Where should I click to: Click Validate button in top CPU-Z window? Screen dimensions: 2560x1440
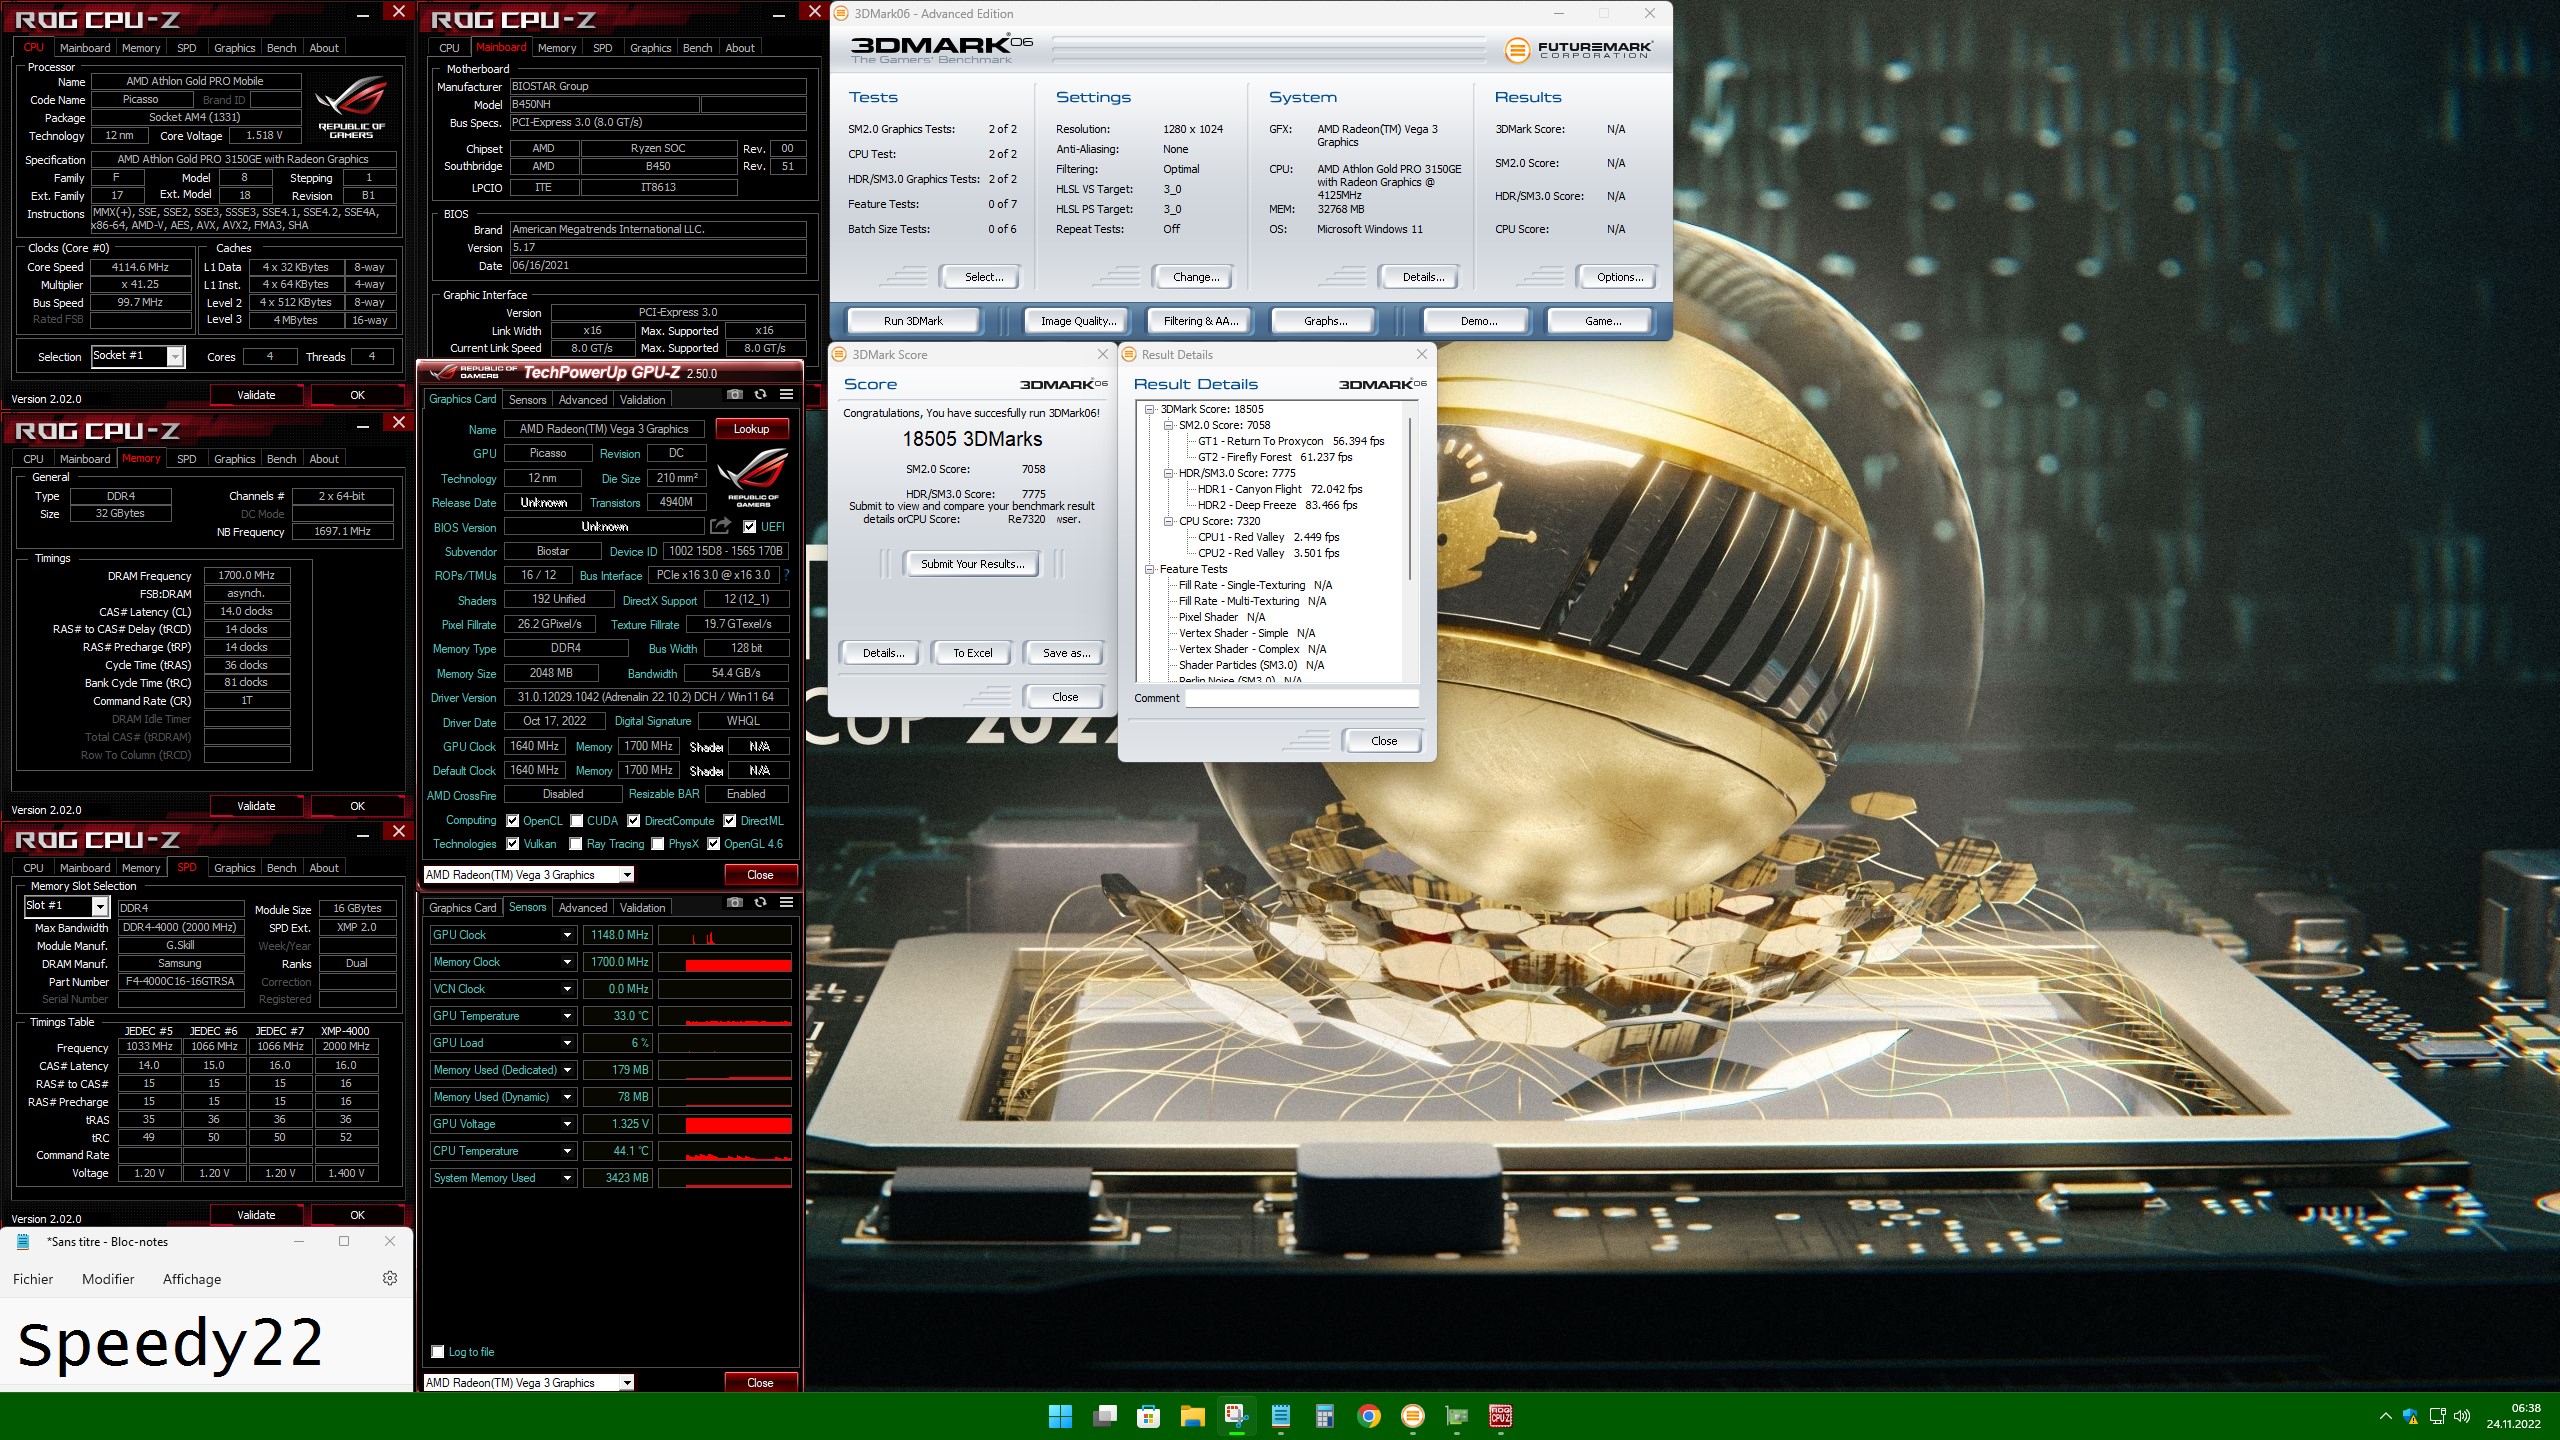(256, 395)
